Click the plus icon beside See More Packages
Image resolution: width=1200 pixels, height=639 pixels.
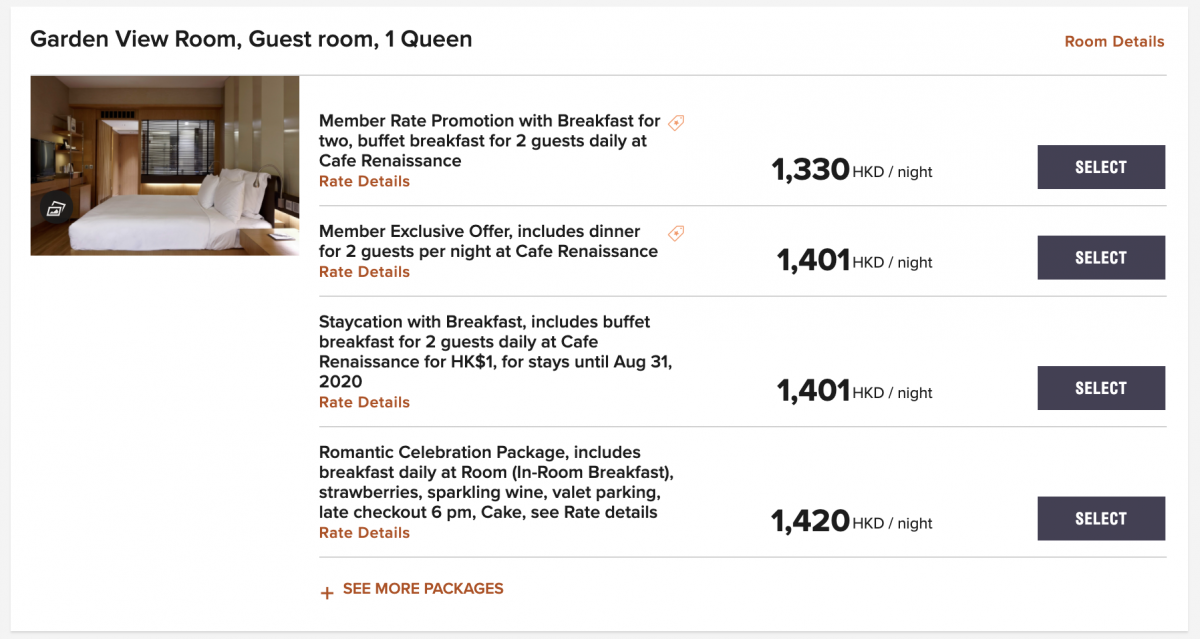pos(326,592)
